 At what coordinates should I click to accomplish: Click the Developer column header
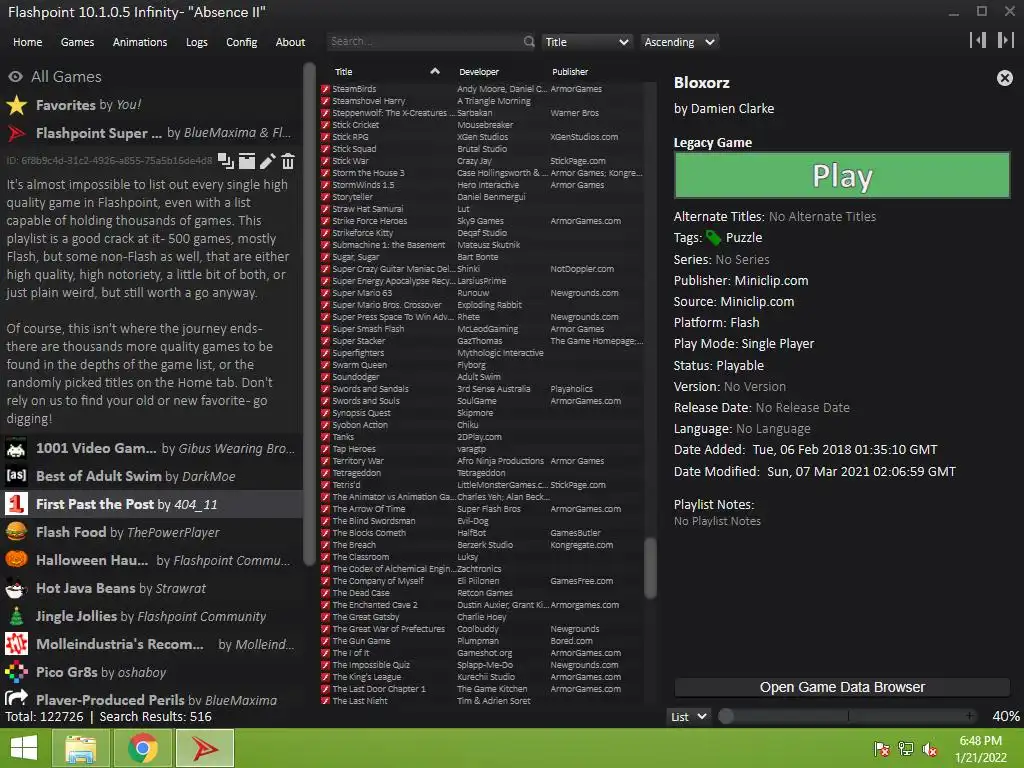click(x=479, y=72)
